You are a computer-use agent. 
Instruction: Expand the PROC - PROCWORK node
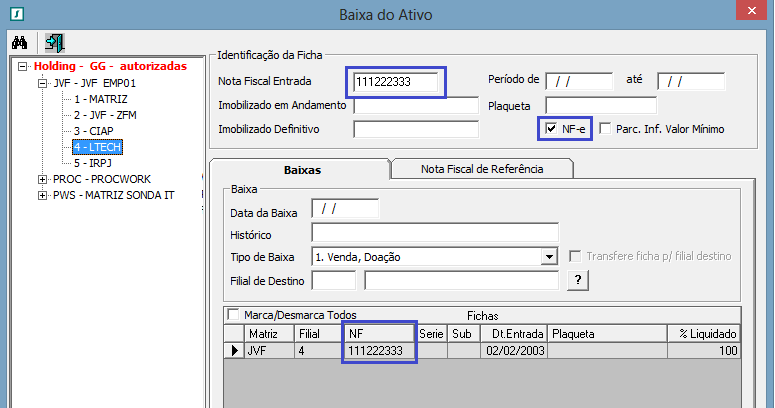coord(43,179)
